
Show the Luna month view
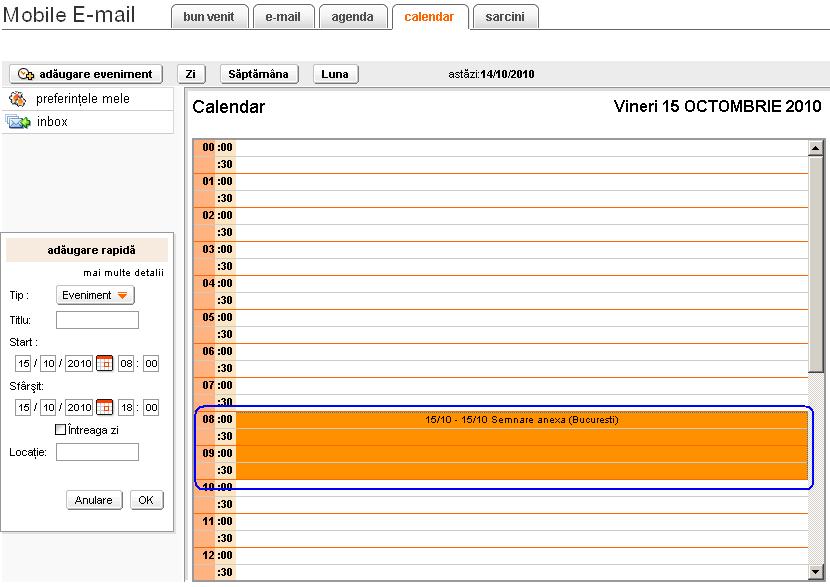coord(335,74)
